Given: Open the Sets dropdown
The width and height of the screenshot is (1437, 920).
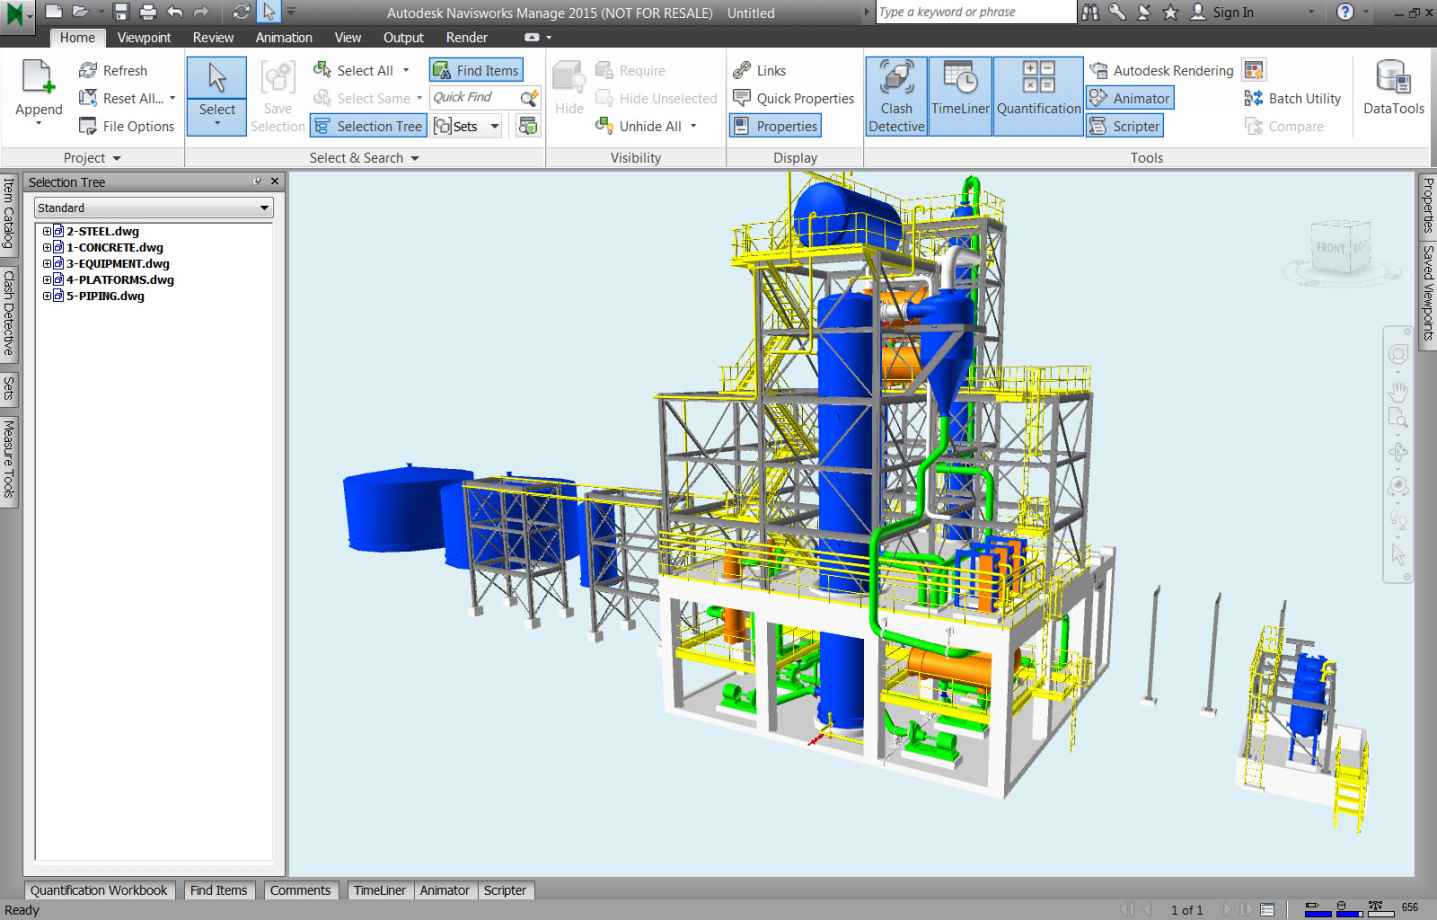Looking at the screenshot, I should (494, 126).
